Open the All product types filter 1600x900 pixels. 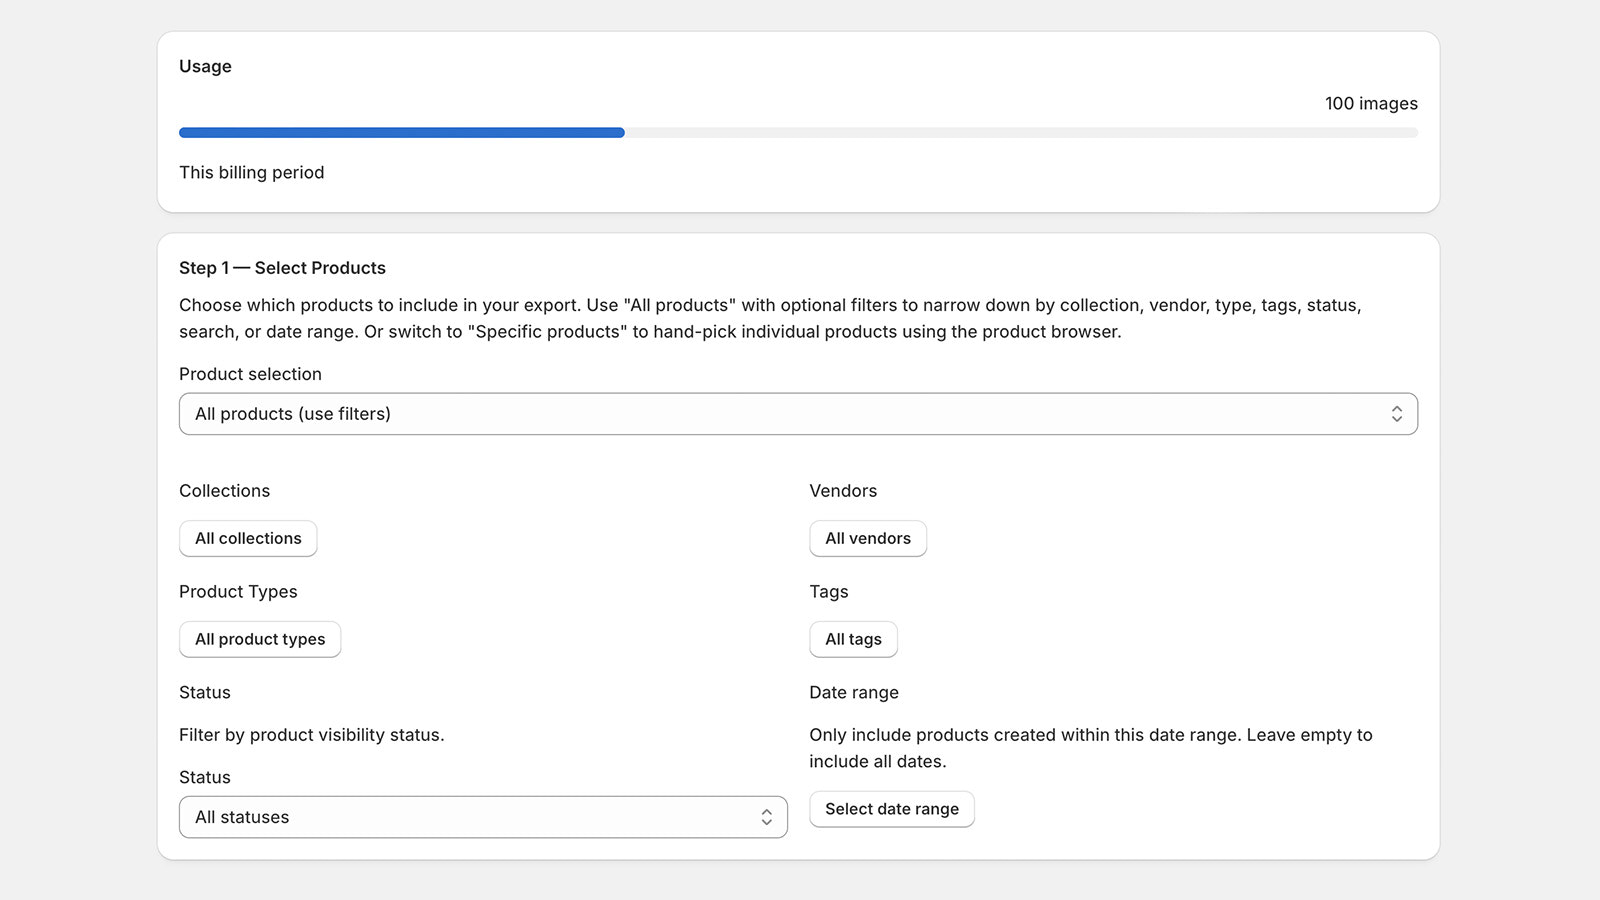tap(260, 639)
